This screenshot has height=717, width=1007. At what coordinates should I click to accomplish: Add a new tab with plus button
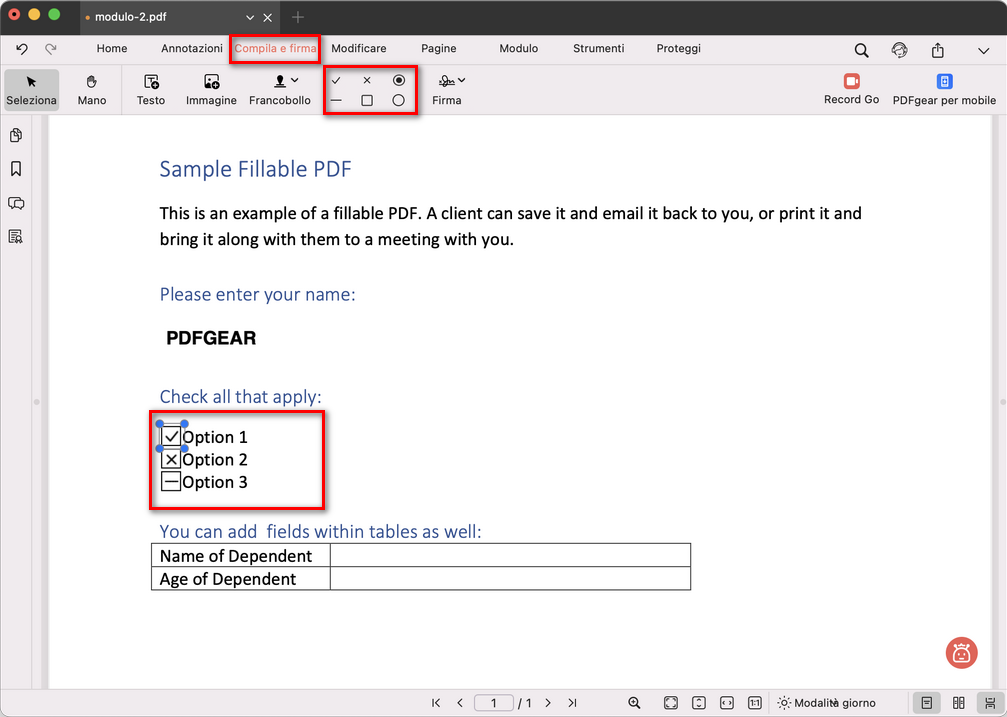click(297, 17)
